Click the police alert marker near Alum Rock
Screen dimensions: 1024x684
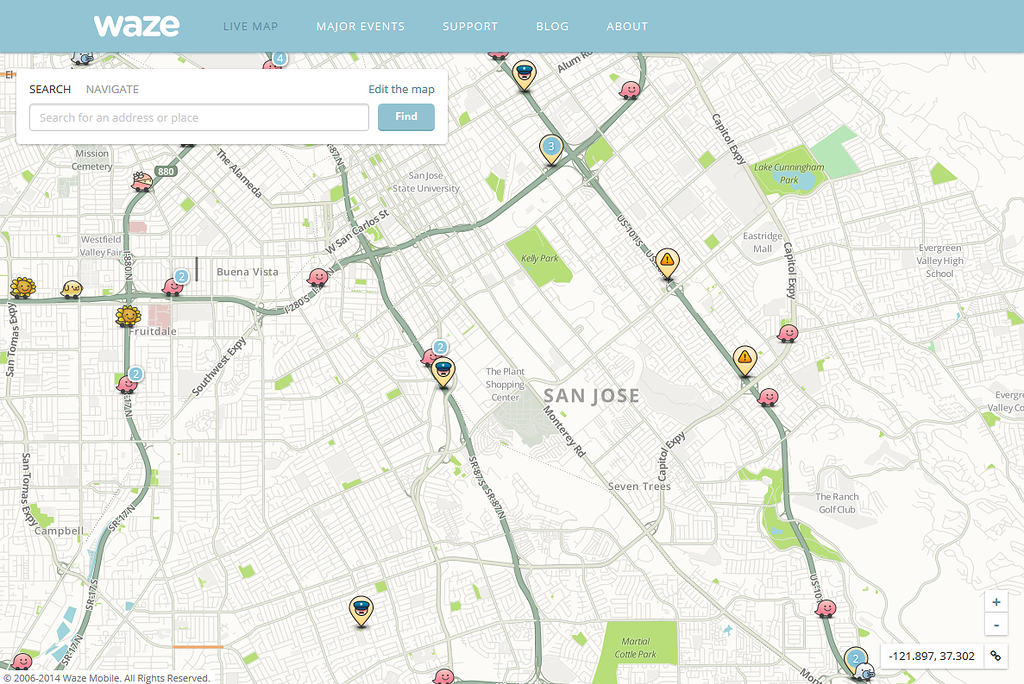pos(522,73)
